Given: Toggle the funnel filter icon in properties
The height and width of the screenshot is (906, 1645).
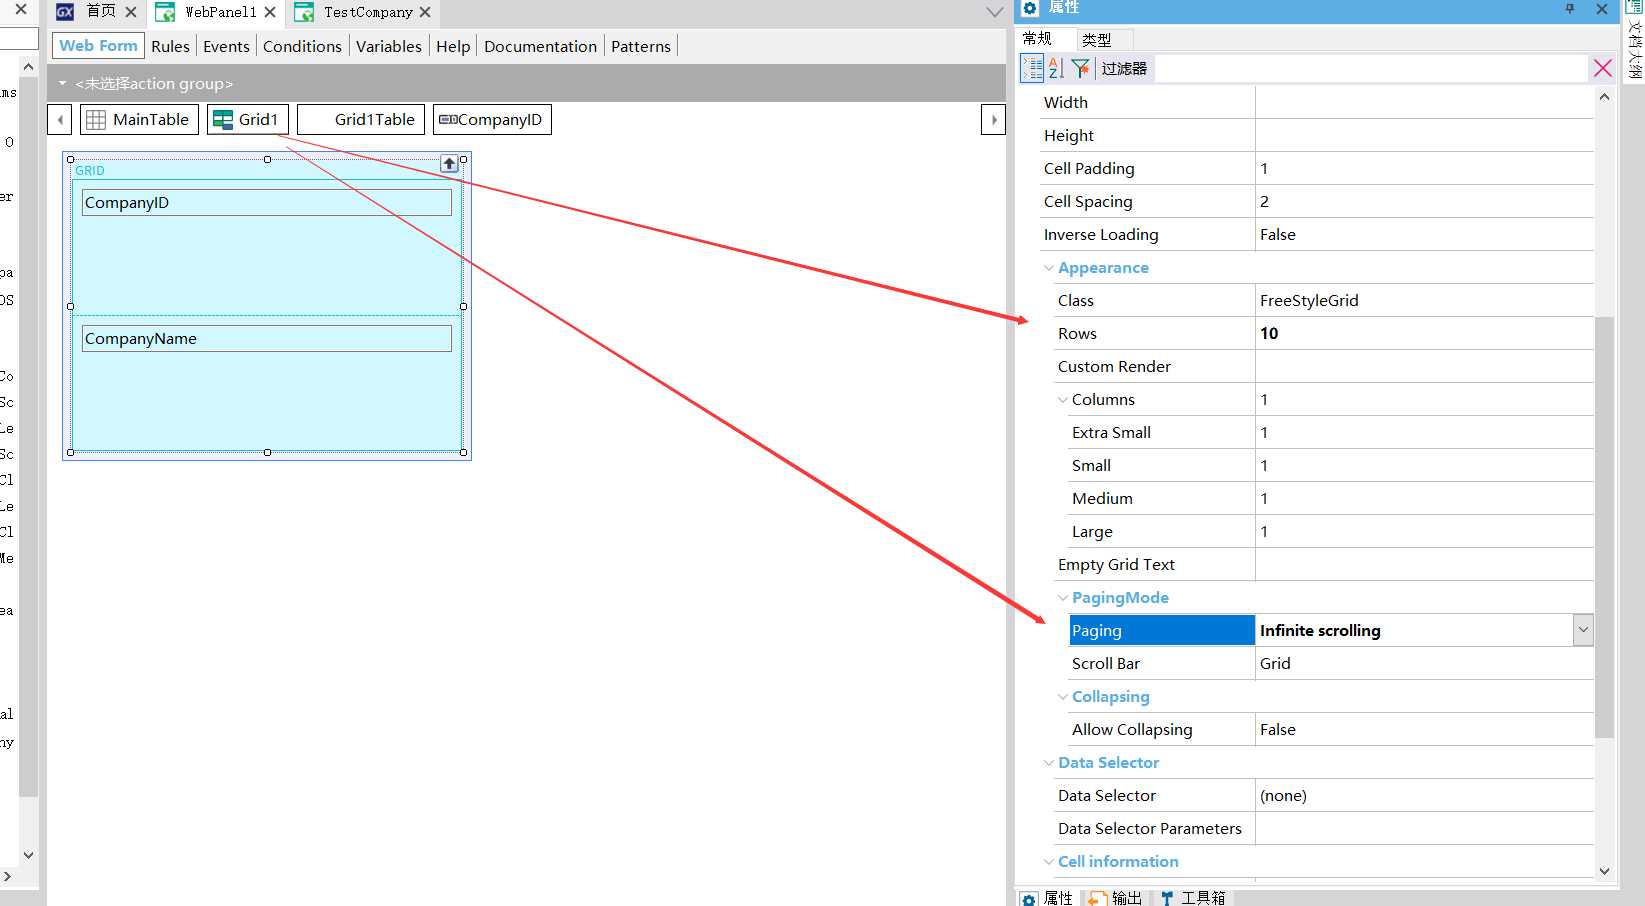Looking at the screenshot, I should click(x=1080, y=68).
